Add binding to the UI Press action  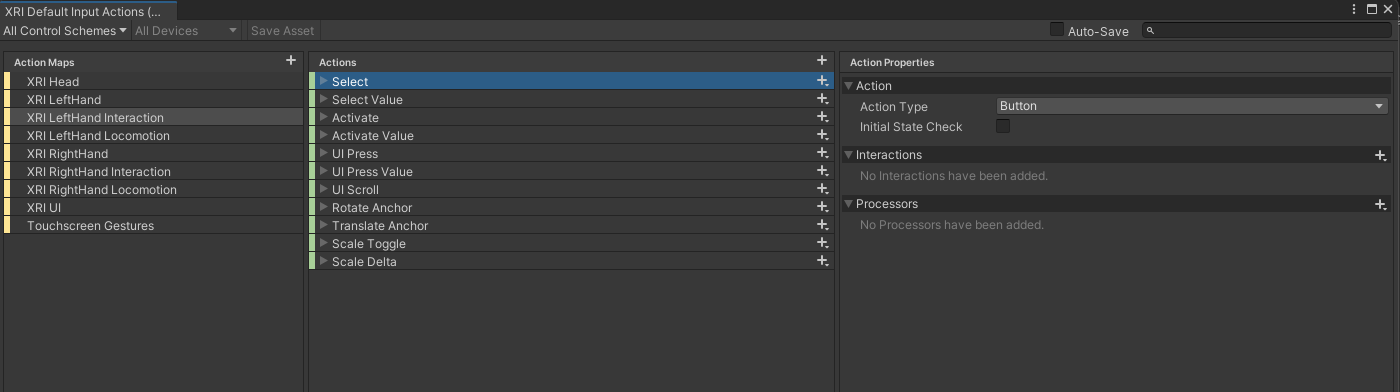click(822, 153)
